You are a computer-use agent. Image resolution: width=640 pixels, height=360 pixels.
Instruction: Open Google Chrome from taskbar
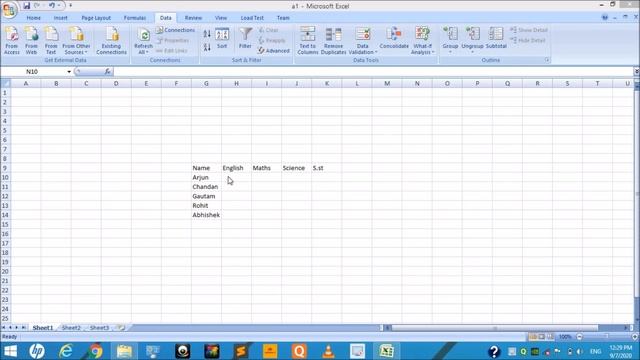95,351
